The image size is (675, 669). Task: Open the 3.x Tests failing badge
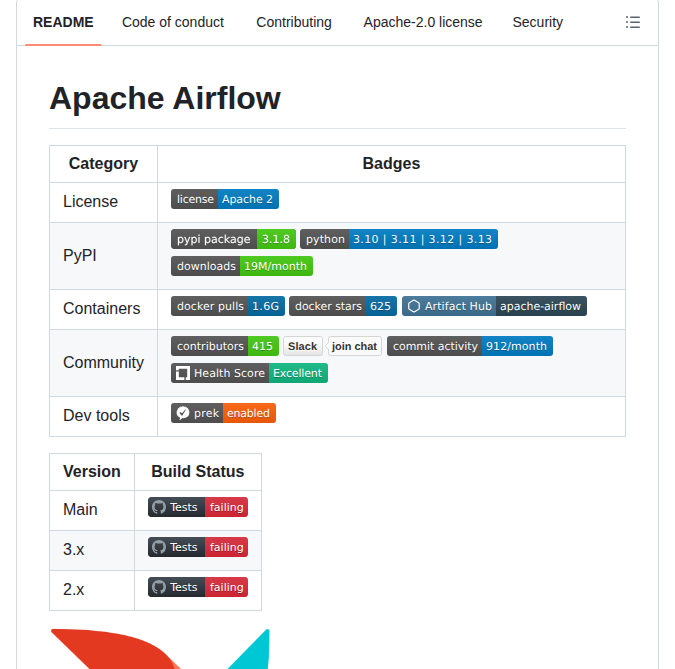(198, 547)
